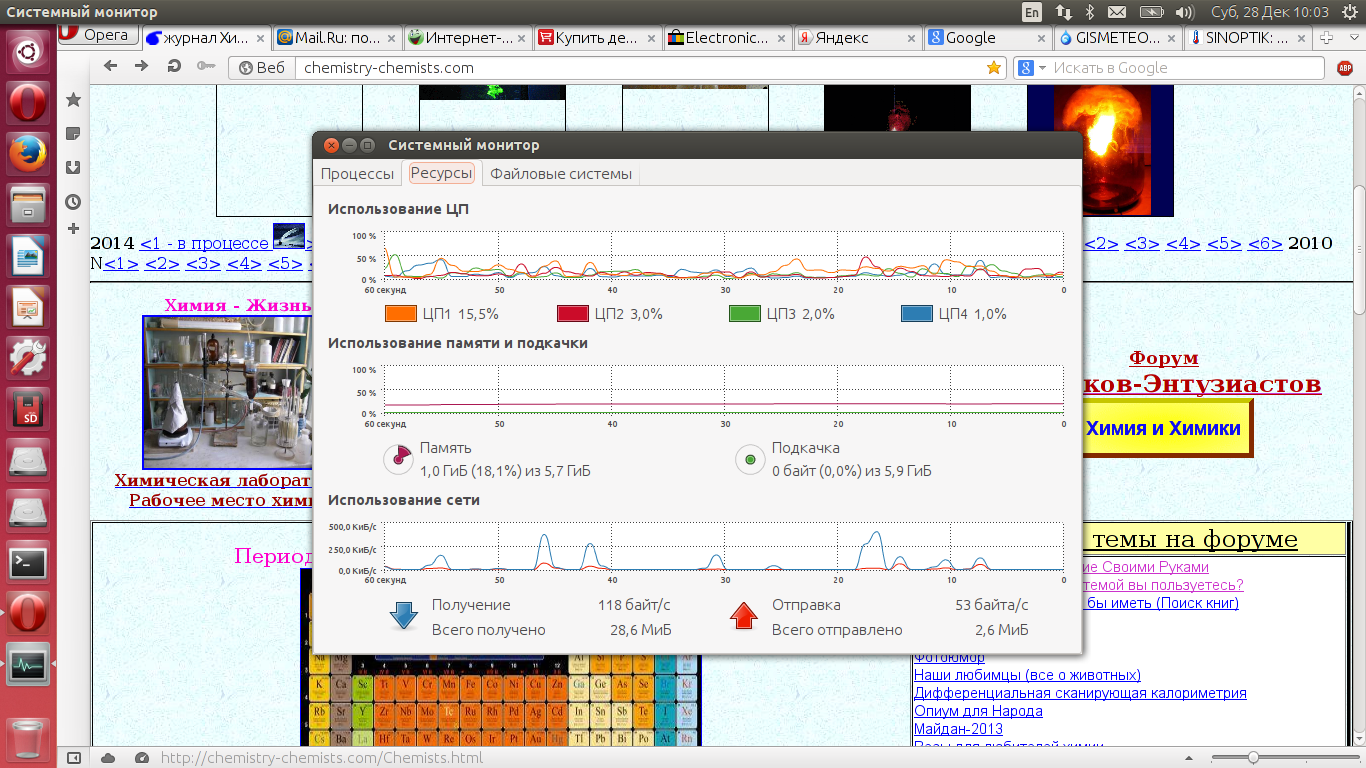Toggle Opera panel sidebar button in status bar
Screen dimensions: 1366x768
point(75,758)
